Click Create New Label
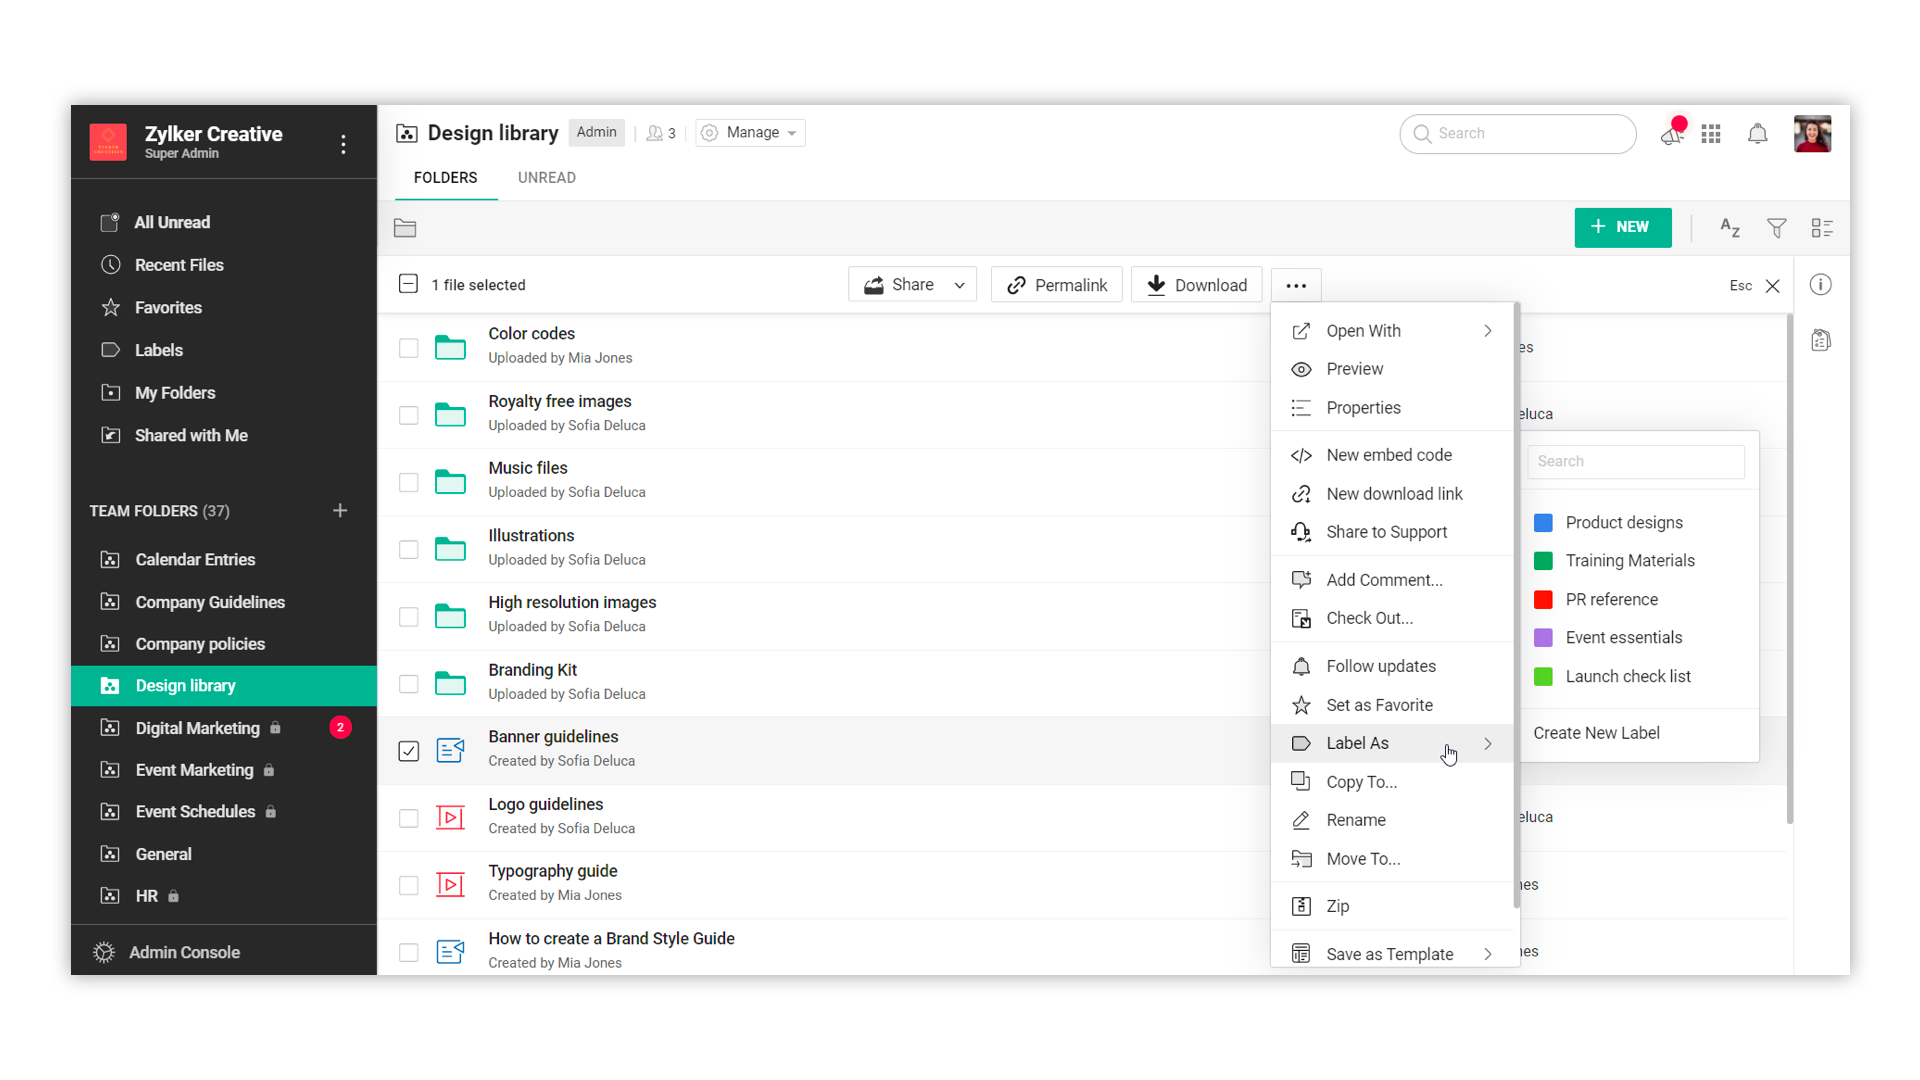 click(x=1596, y=733)
